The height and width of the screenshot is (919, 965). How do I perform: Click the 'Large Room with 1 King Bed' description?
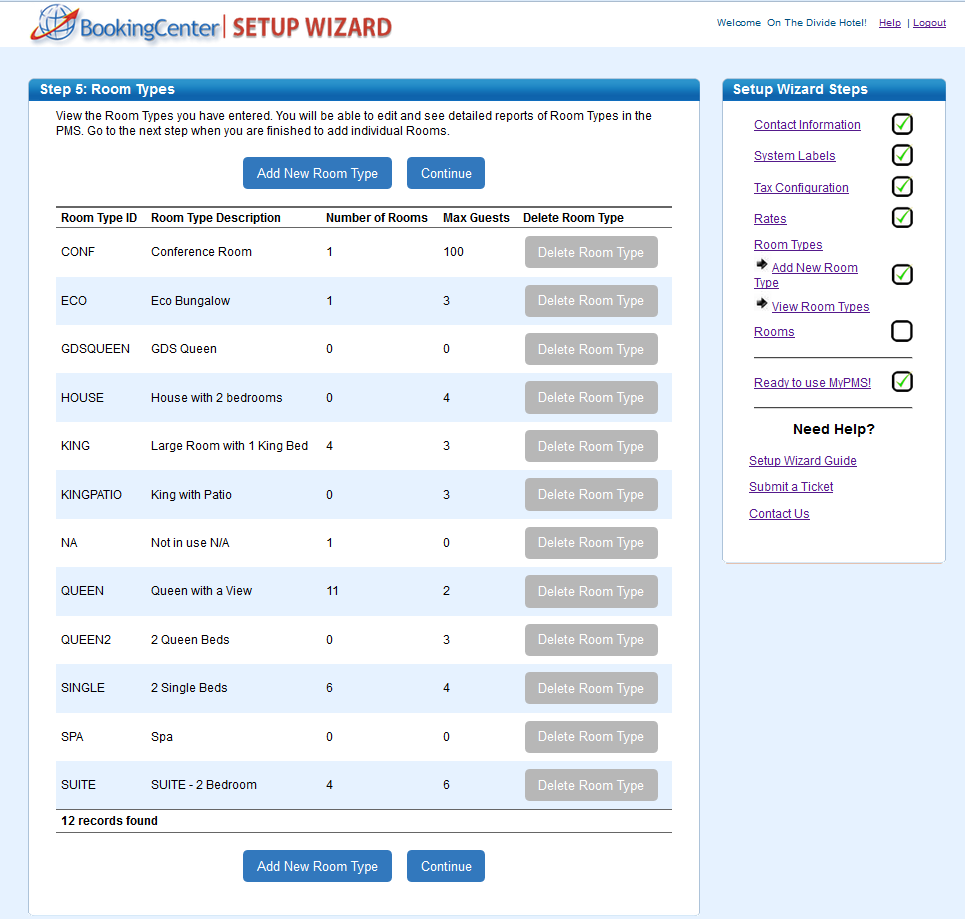pyautogui.click(x=230, y=446)
